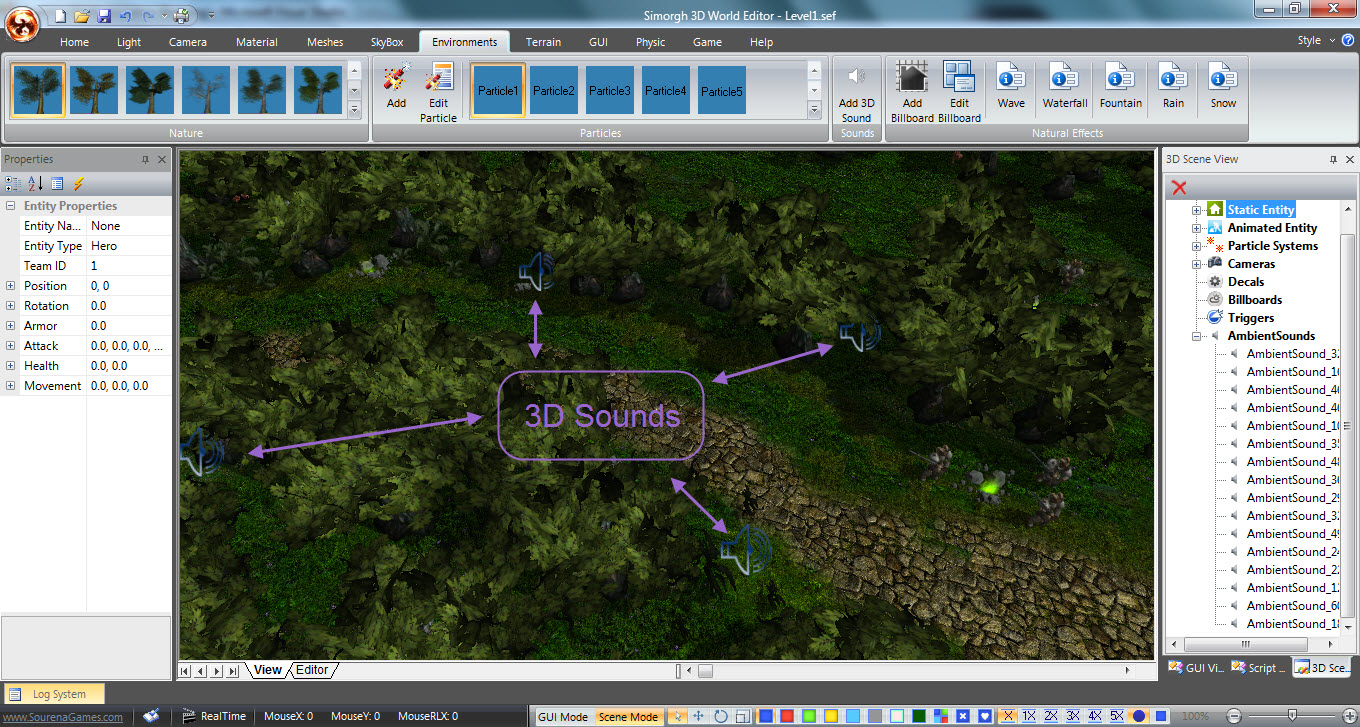The width and height of the screenshot is (1360, 727).
Task: Visit the www.SourenaGames.com link
Action: pos(63,717)
